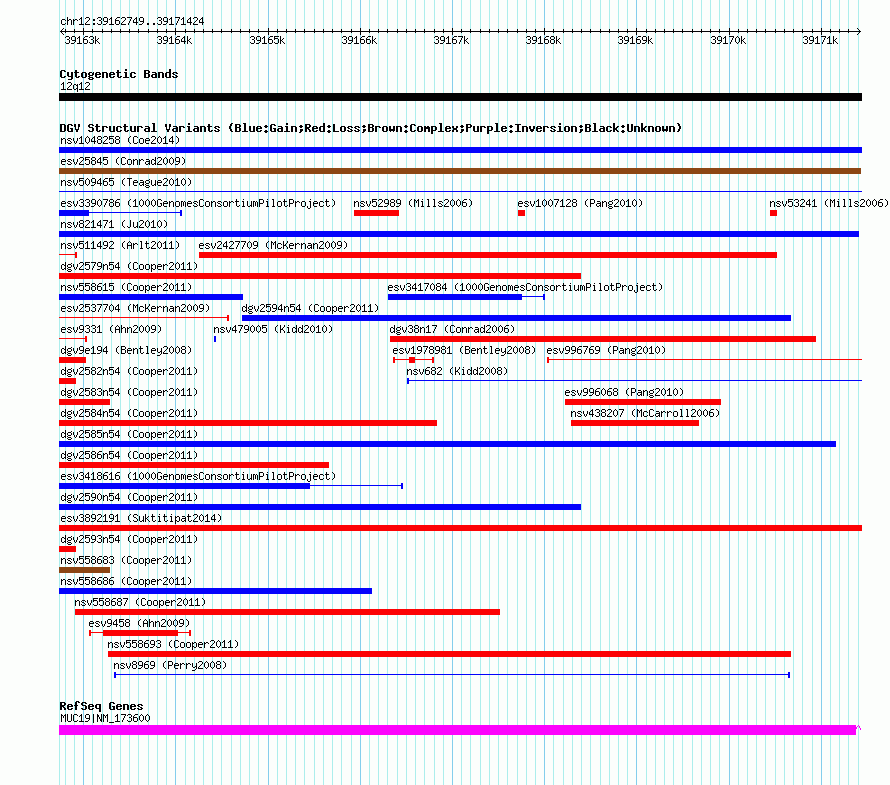Viewport: 890px width, 785px height.
Task: Click the 39166k ruler tick label
Action: (x=359, y=40)
